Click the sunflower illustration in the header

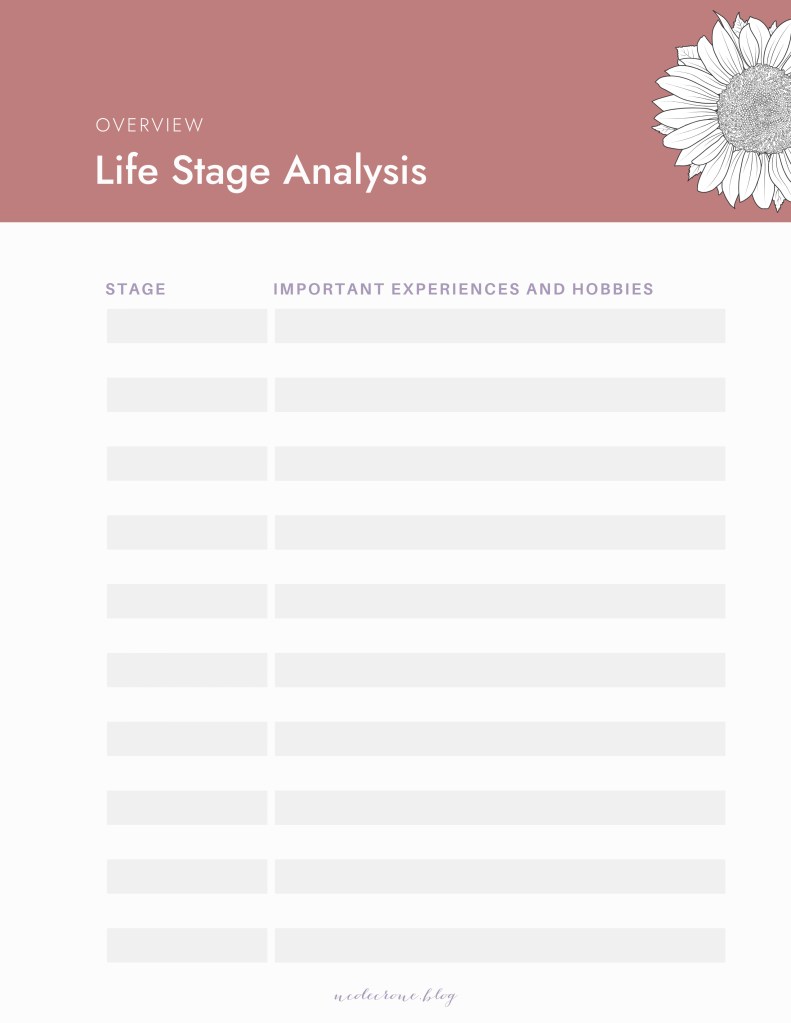point(727,108)
